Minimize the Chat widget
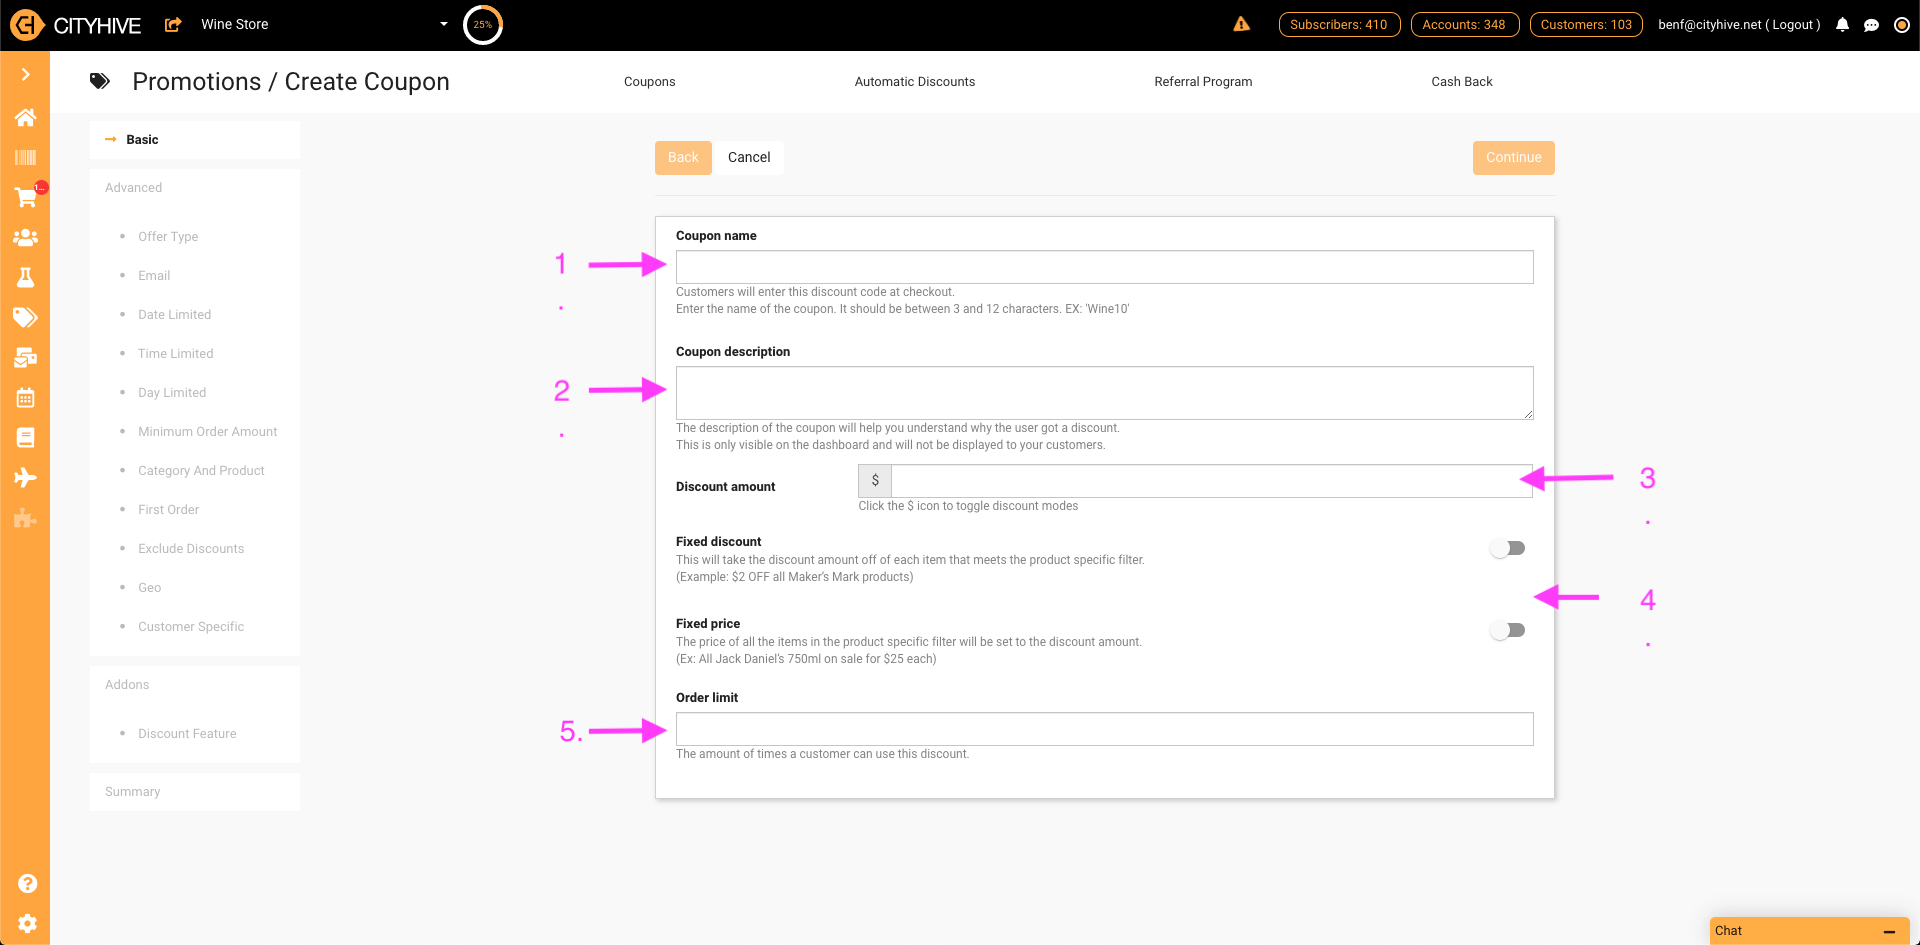 point(1889,931)
